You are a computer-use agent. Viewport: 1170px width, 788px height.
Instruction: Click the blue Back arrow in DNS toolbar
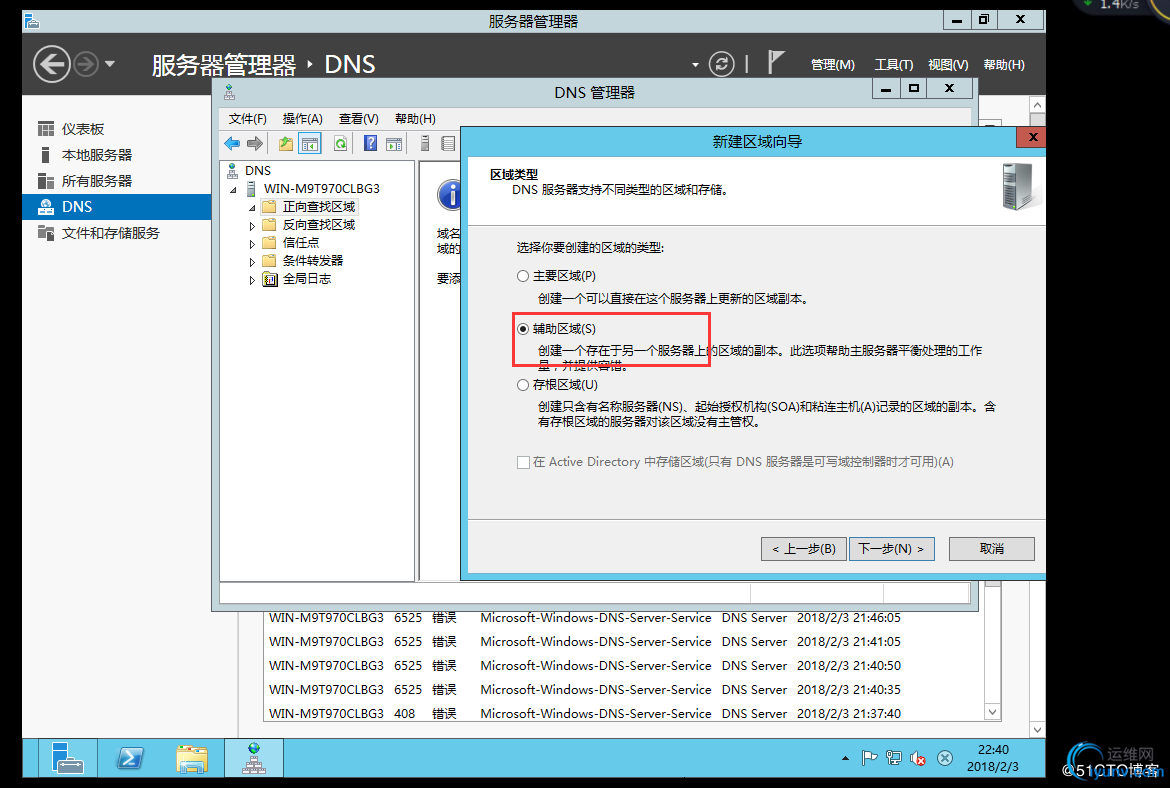232,143
